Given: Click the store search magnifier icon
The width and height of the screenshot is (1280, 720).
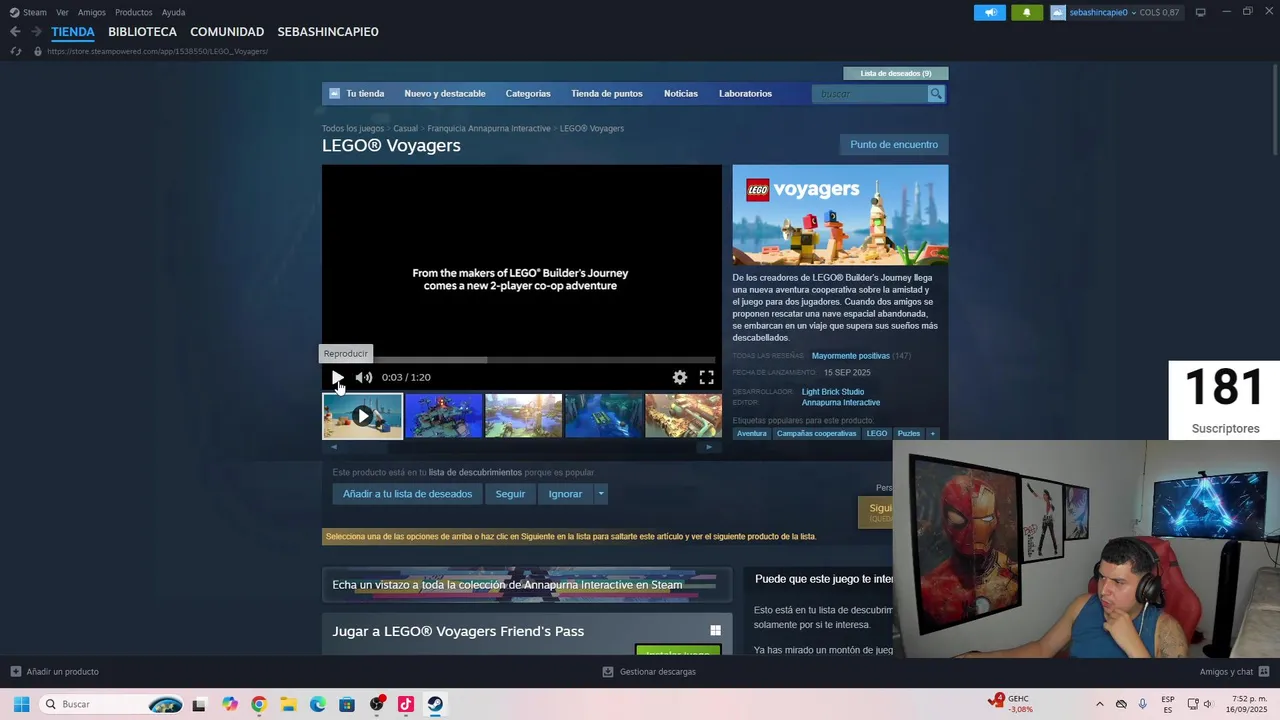Looking at the screenshot, I should coord(936,94).
